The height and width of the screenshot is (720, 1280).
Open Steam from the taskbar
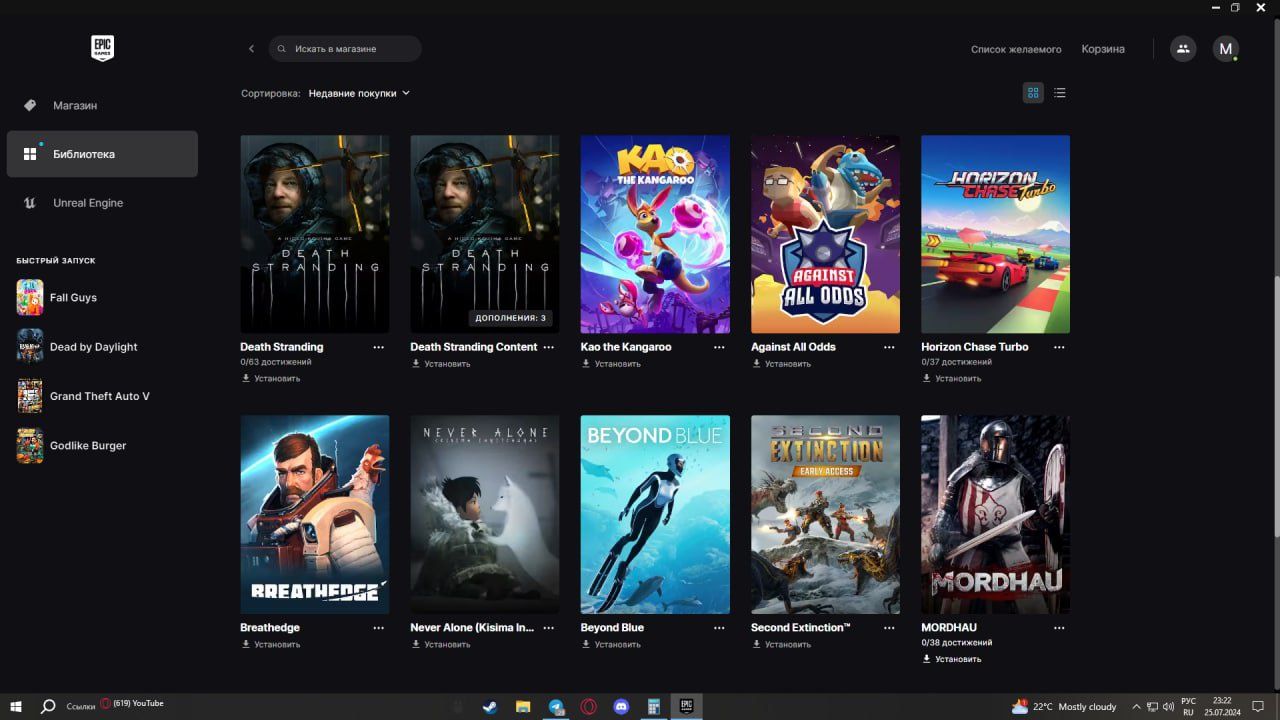pos(490,706)
